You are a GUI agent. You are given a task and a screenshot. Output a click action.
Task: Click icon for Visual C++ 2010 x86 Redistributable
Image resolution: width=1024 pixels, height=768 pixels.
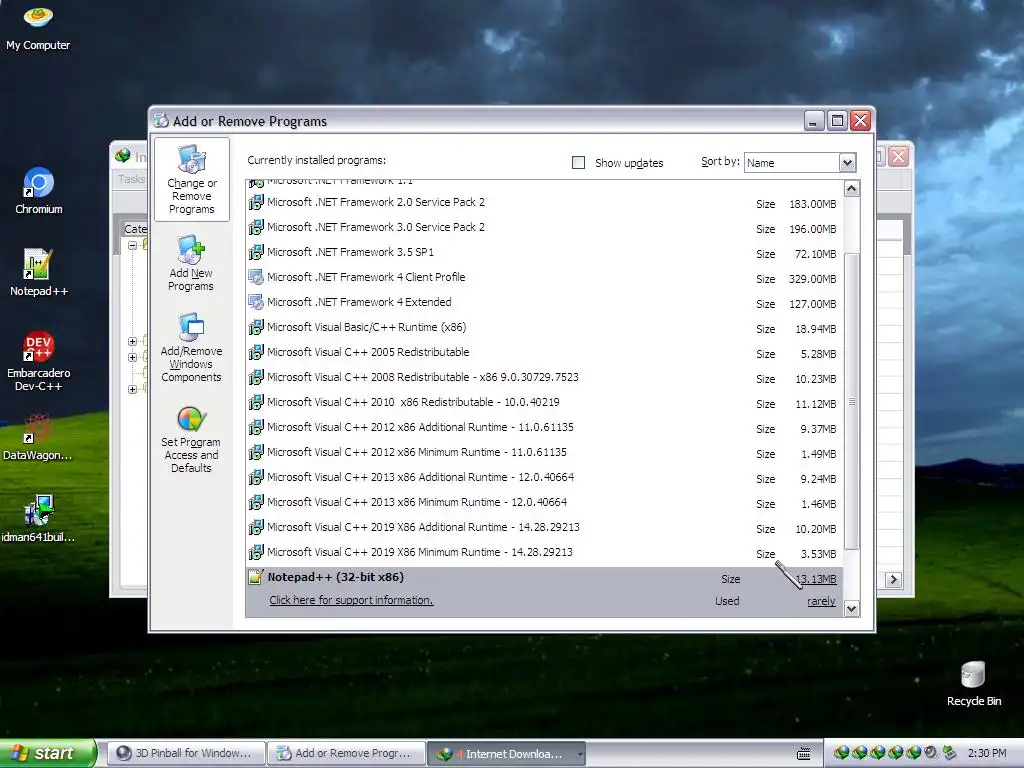[256, 402]
